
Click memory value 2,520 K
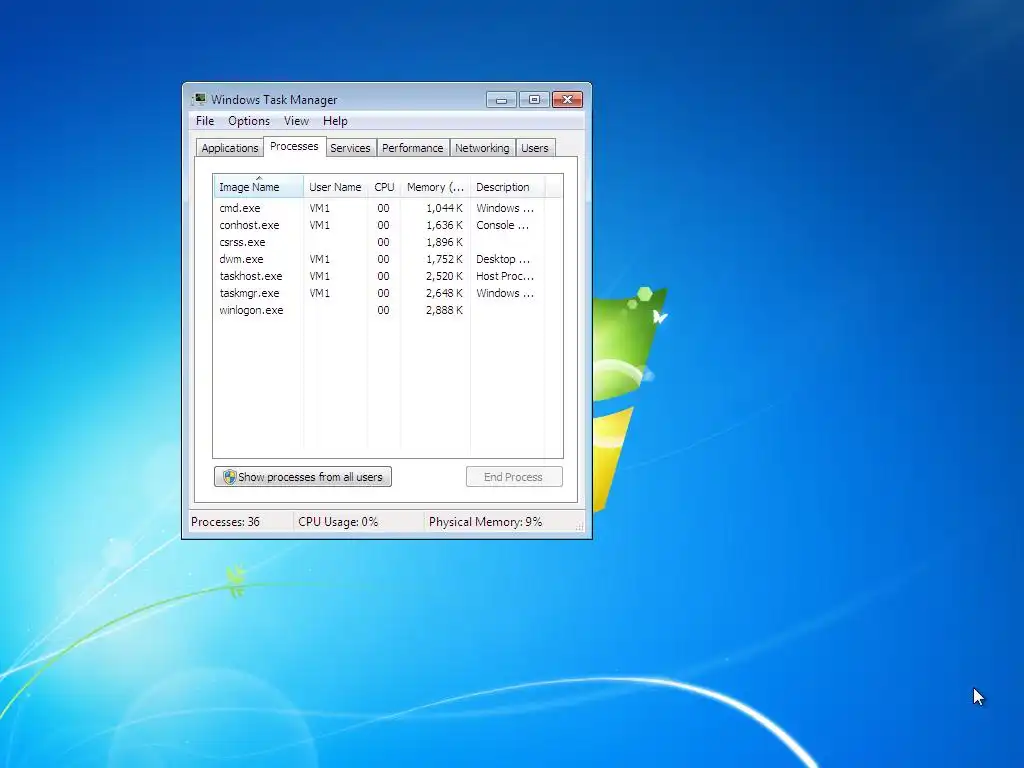(444, 276)
